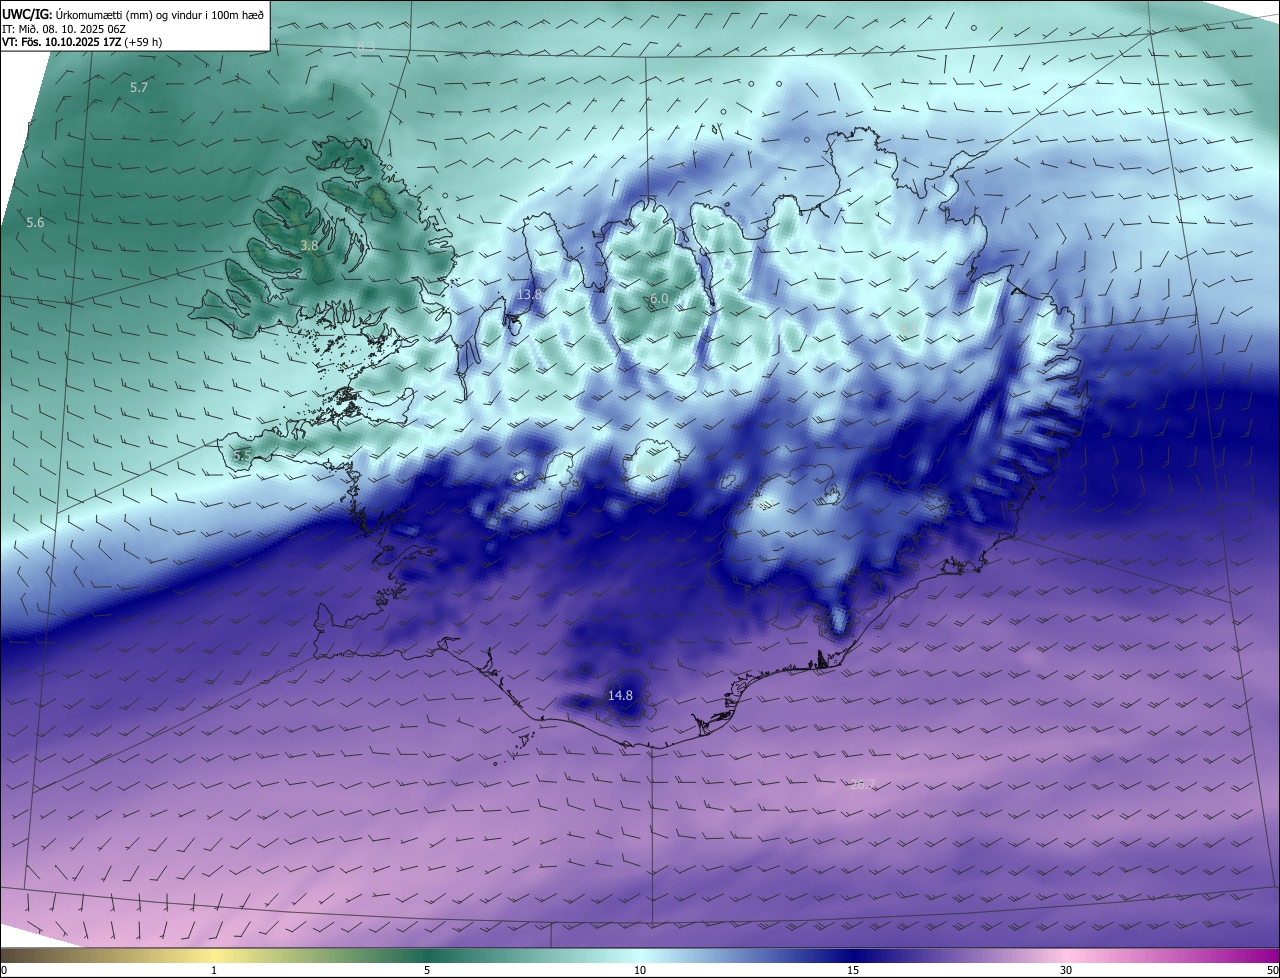Click the faint 26.7 value over the ocean
This screenshot has height=978, width=1280.
coord(862,784)
